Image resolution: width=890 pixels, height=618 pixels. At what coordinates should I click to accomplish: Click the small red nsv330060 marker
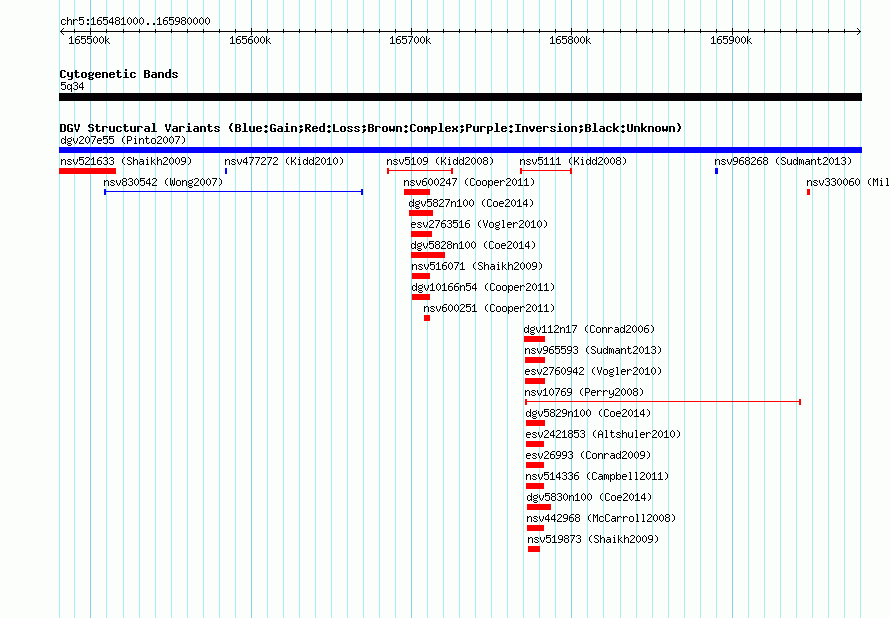[x=808, y=192]
